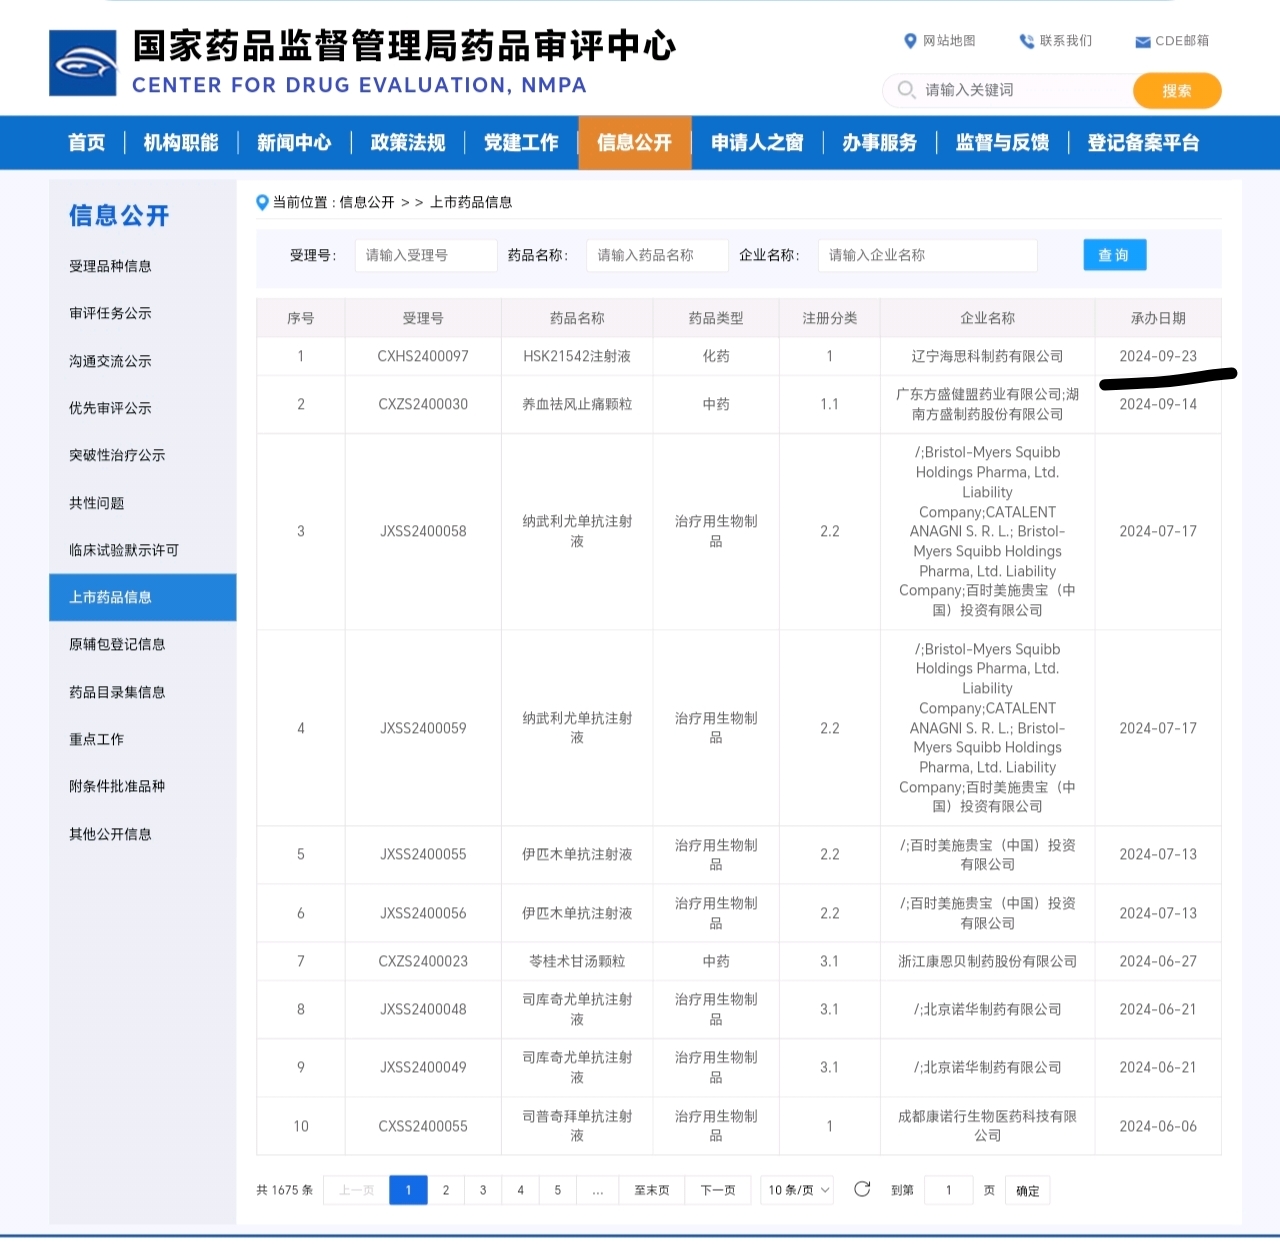1280x1244 pixels.
Task: Click the blue 查询 button
Action: 1115,255
